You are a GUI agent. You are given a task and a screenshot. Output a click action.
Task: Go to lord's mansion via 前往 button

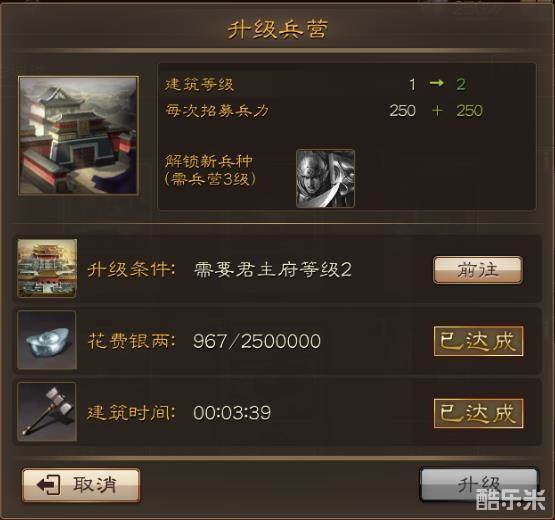[478, 270]
